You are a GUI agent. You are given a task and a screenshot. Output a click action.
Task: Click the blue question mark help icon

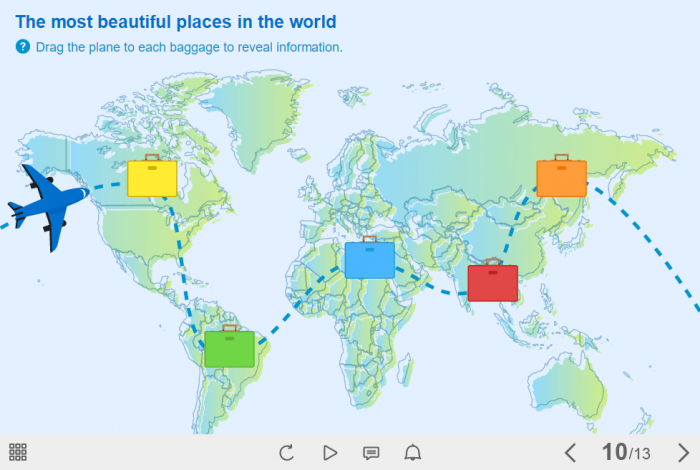pyautogui.click(x=23, y=47)
